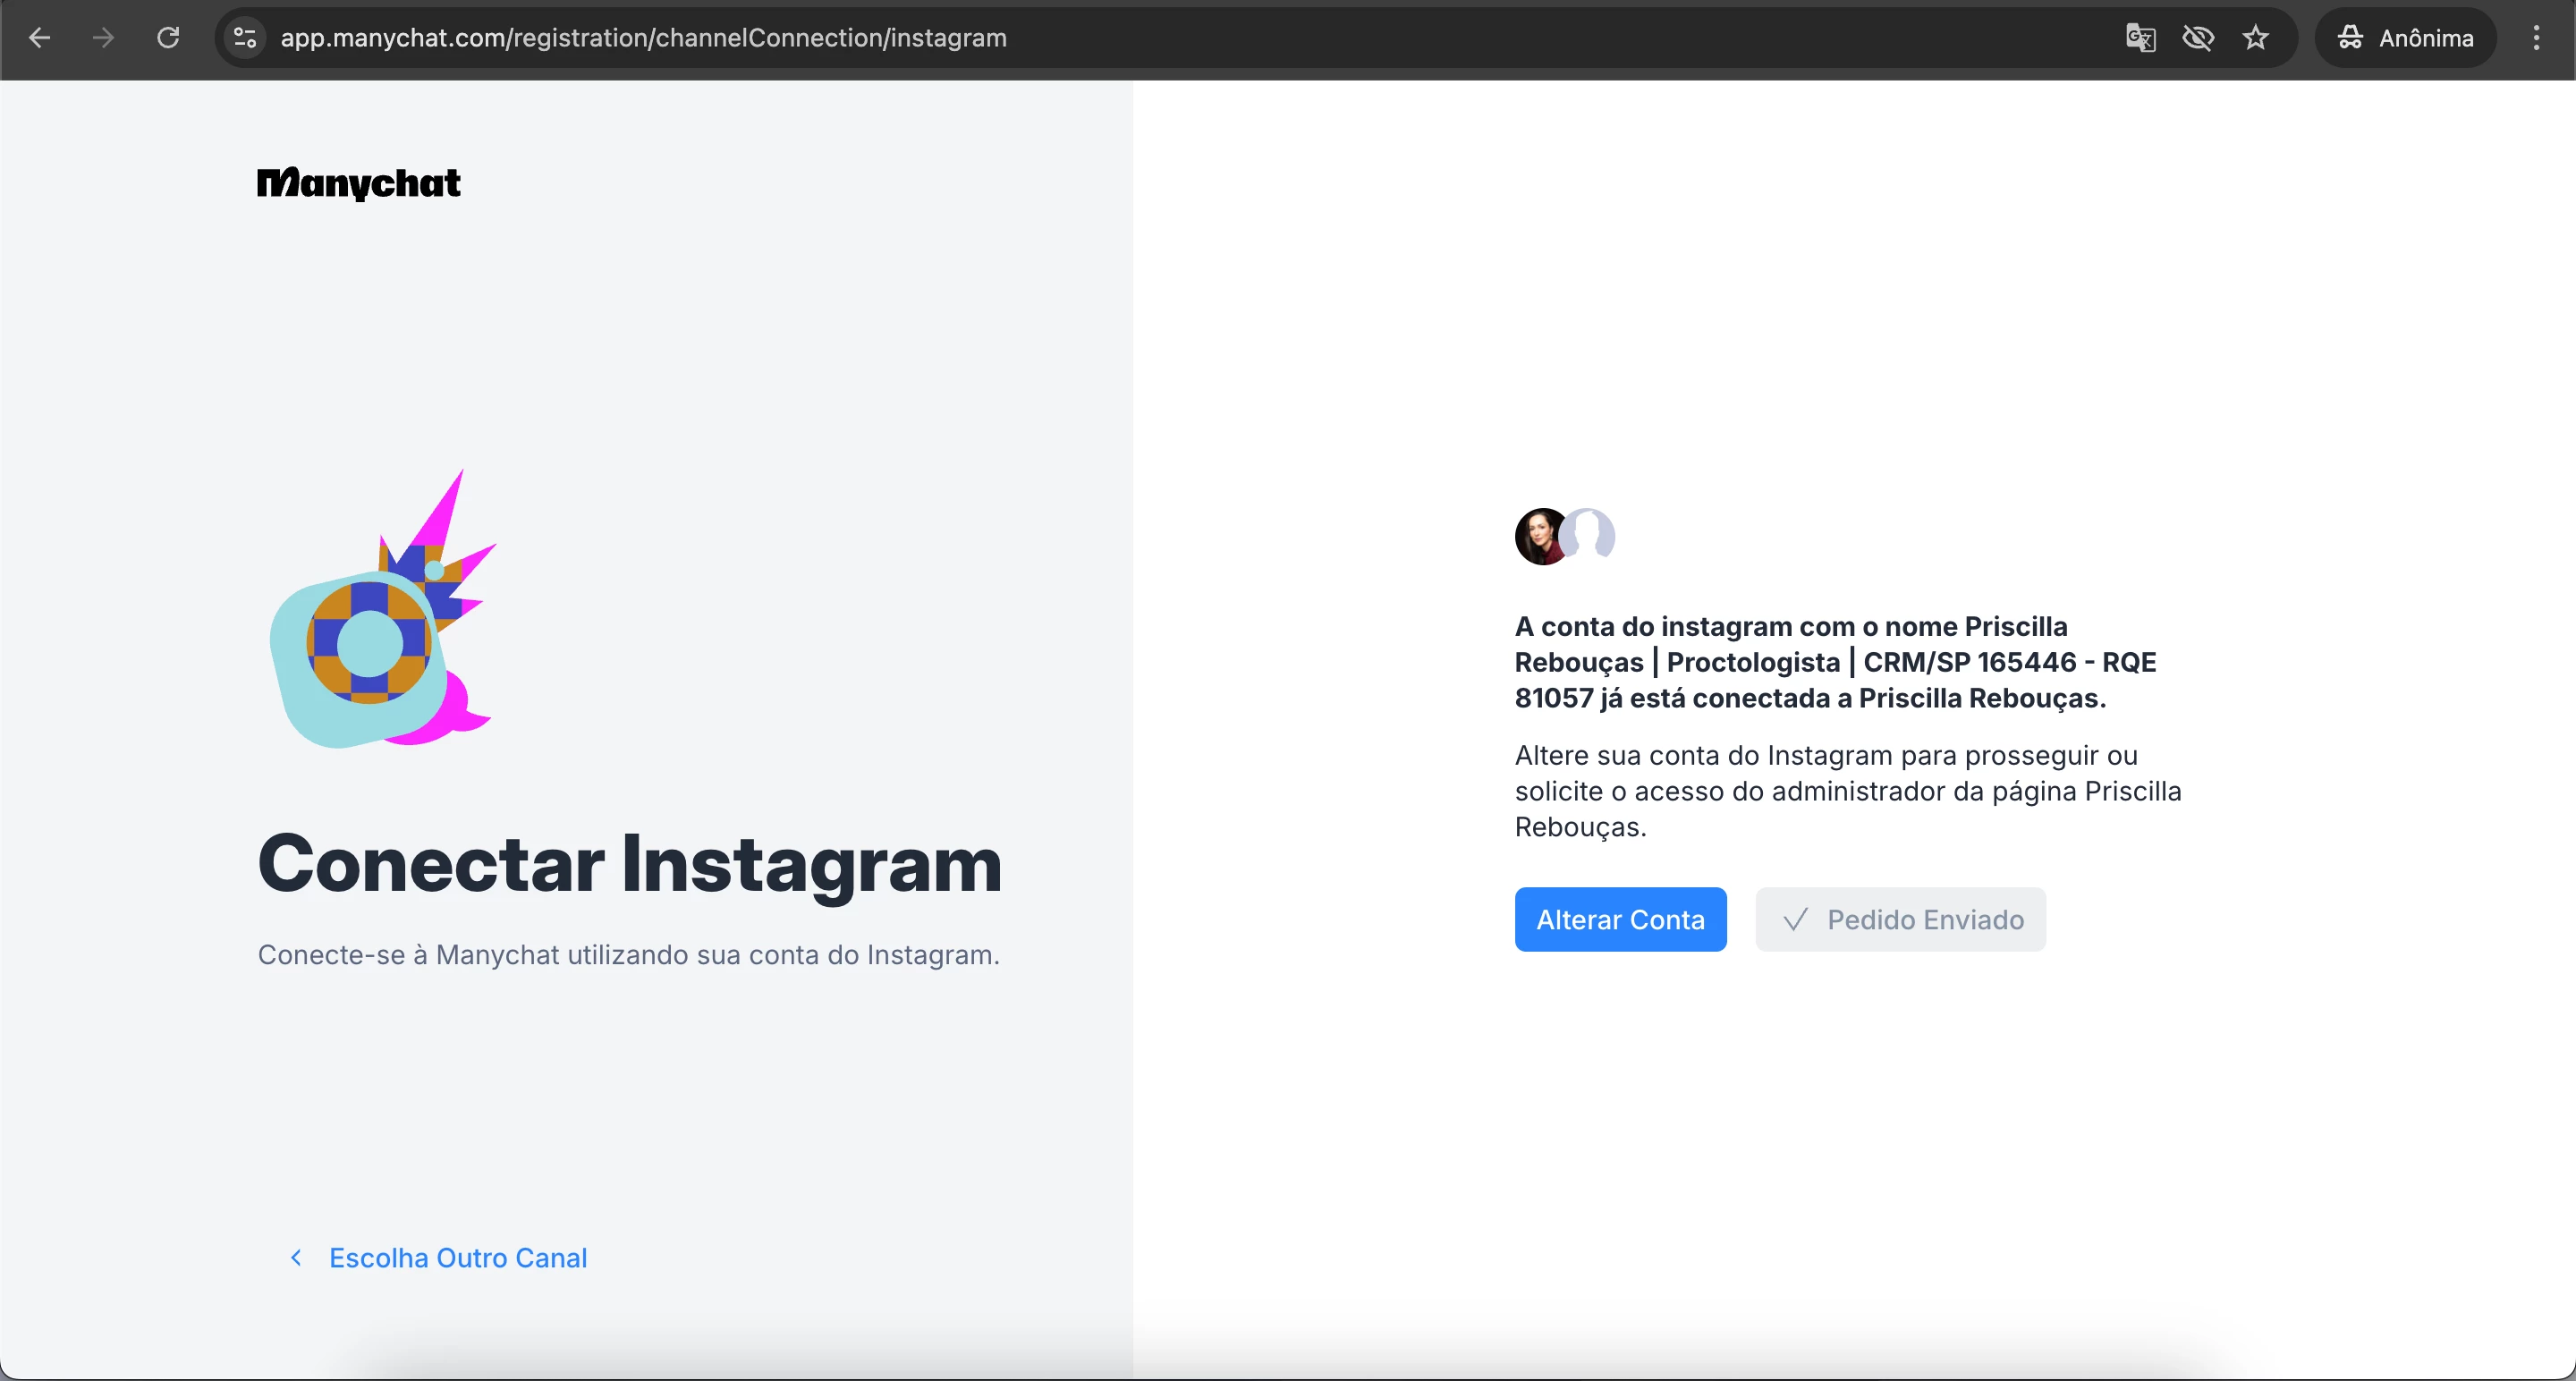Click the Manychat logo
Image resolution: width=2576 pixels, height=1381 pixels.
tap(359, 183)
